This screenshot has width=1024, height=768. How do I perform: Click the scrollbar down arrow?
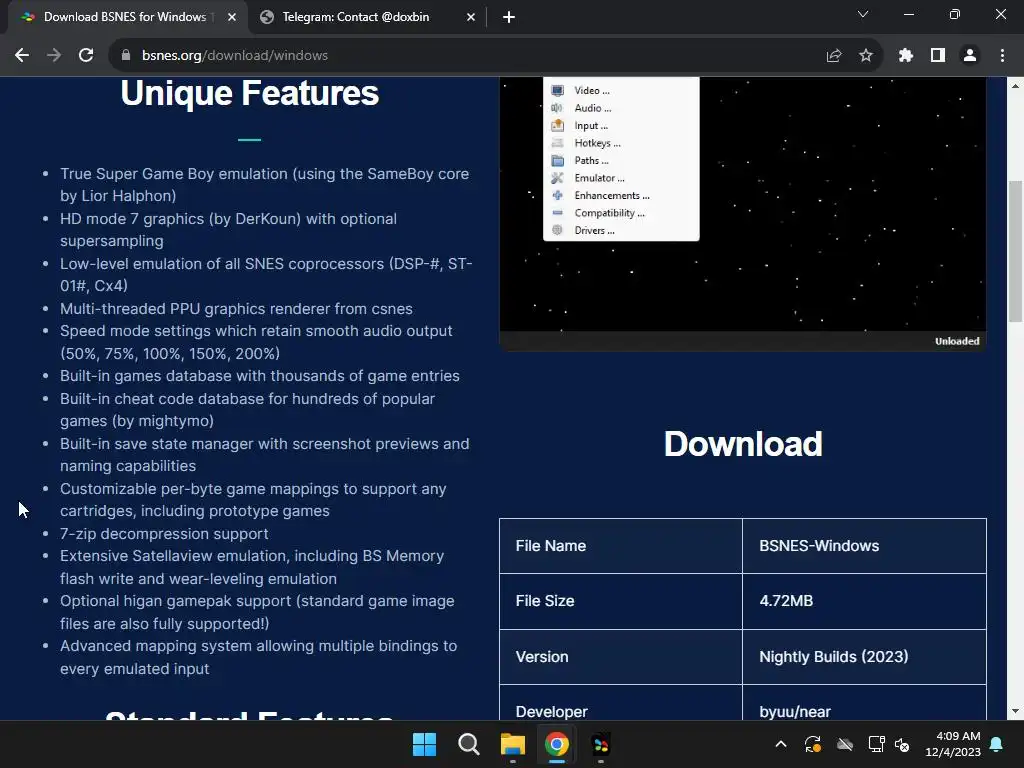[x=1015, y=712]
